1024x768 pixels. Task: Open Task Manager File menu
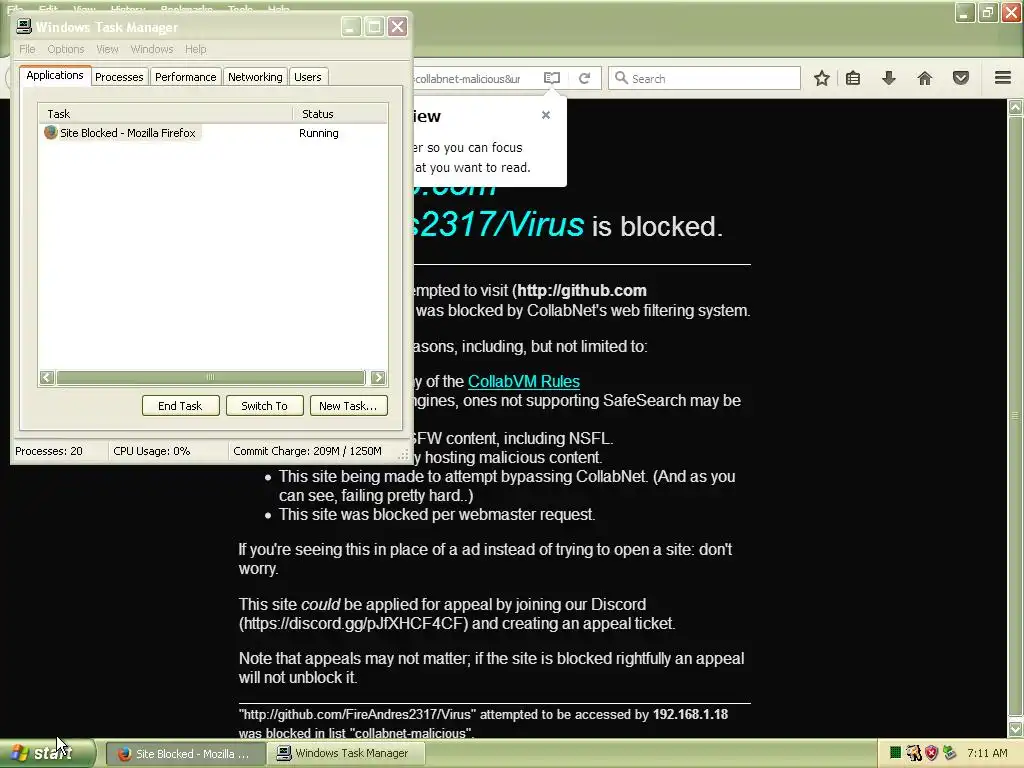27,49
